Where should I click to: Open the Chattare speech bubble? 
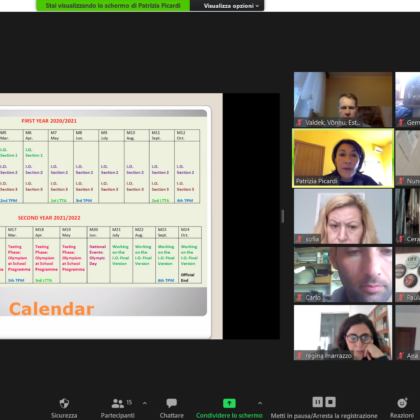pos(172,403)
